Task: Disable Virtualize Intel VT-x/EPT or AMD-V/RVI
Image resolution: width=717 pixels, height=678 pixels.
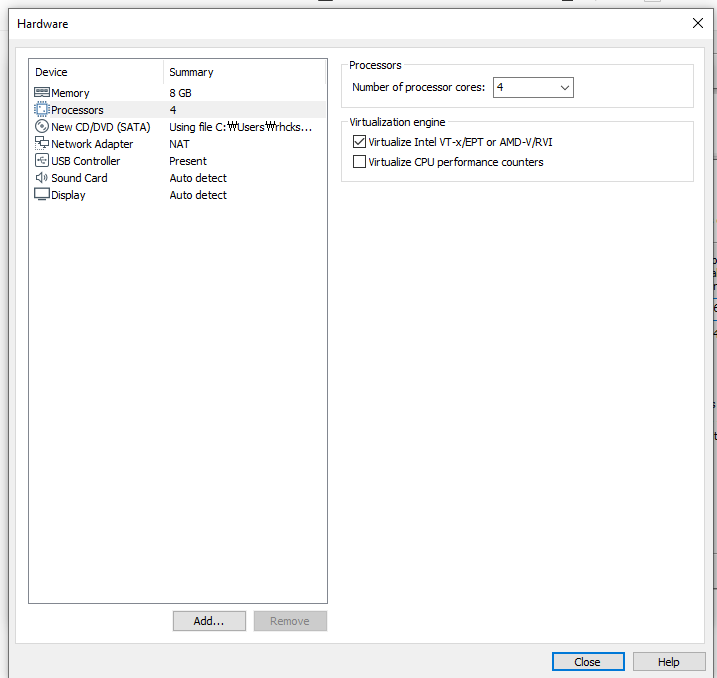Action: tap(359, 142)
